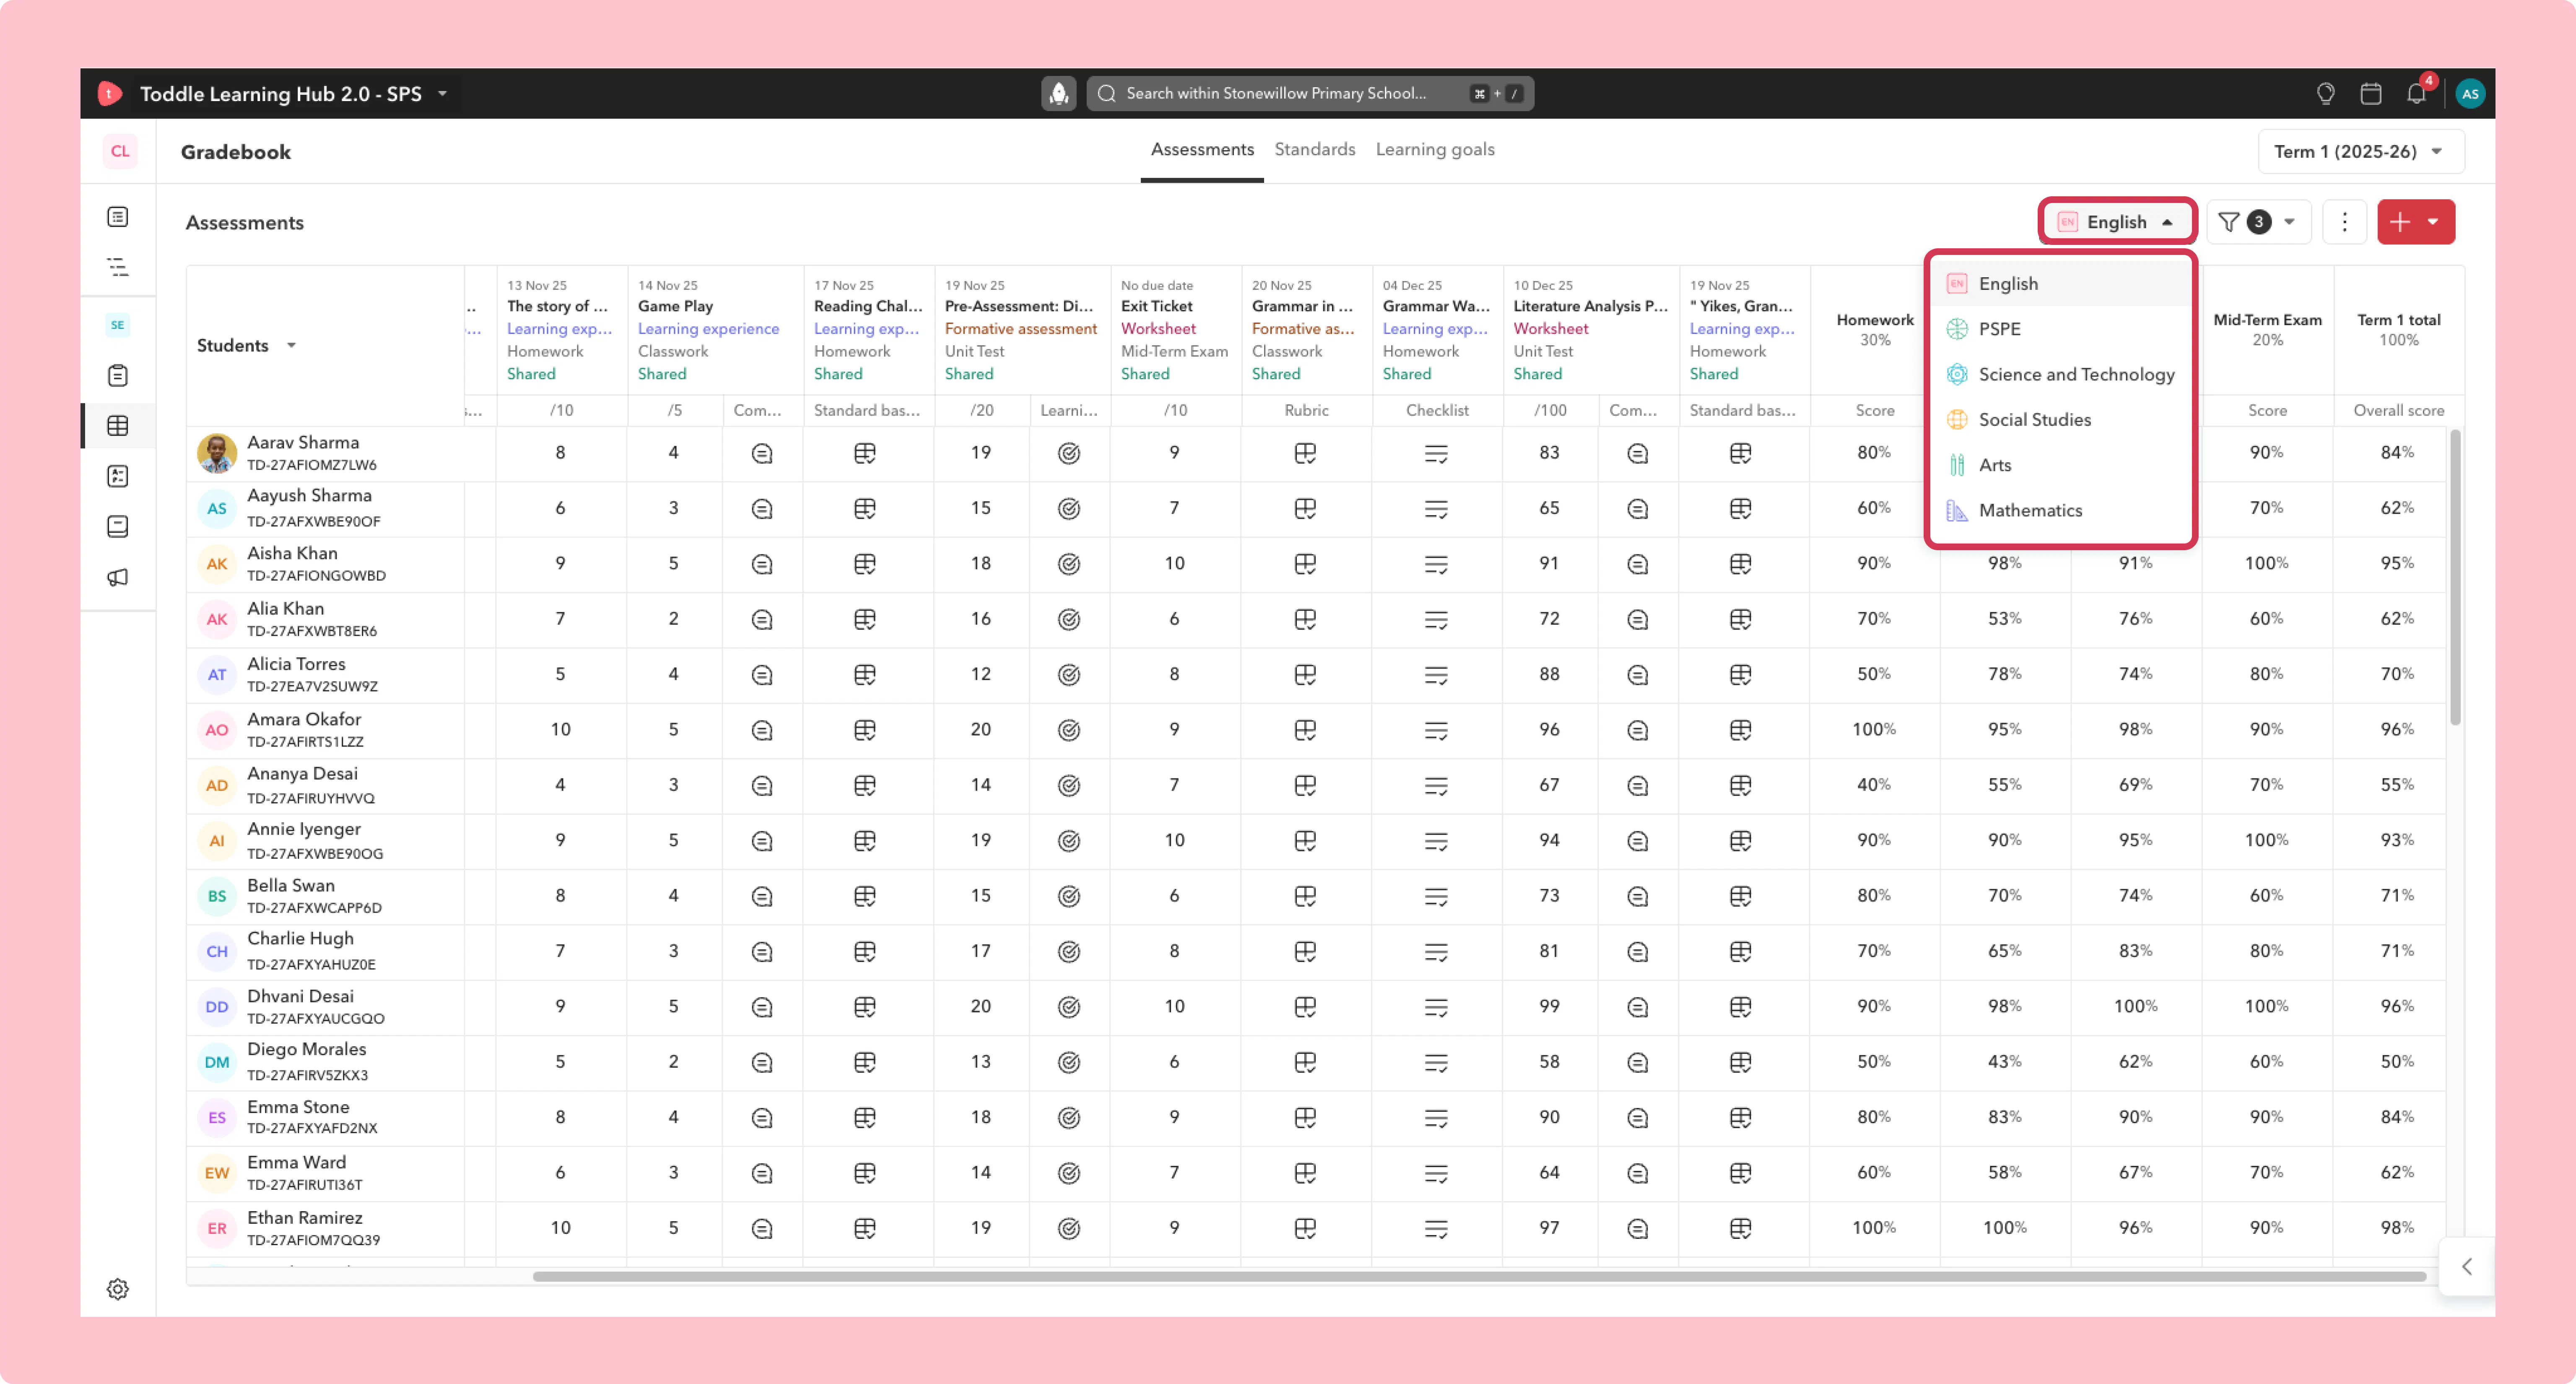This screenshot has width=2576, height=1384.
Task: Open the class stream sidebar icon
Action: (x=118, y=216)
